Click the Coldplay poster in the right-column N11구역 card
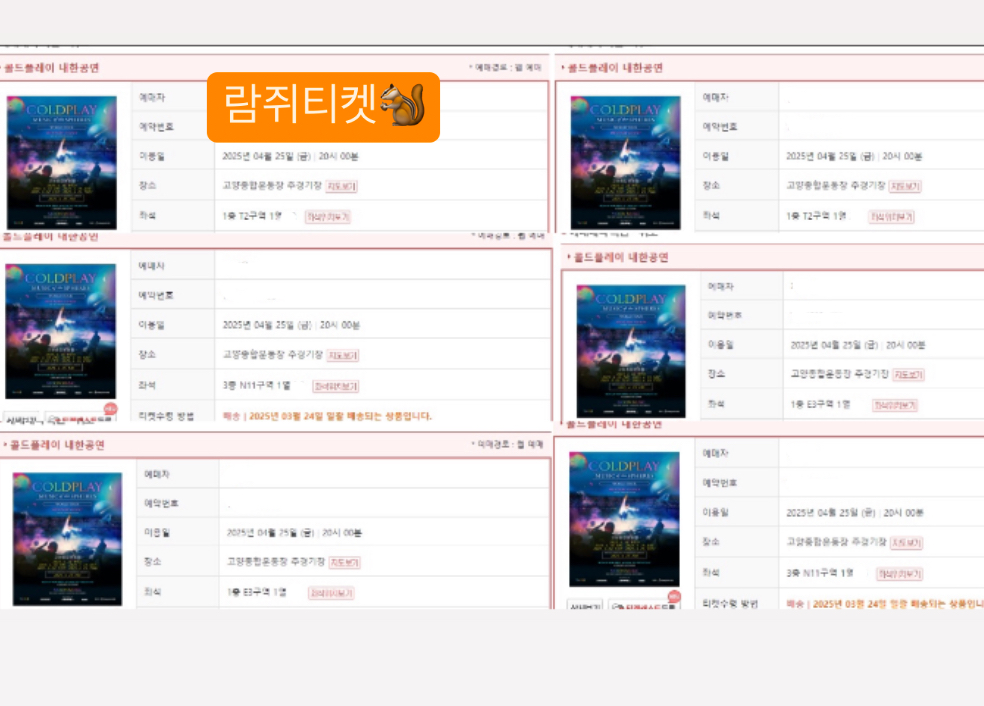The height and width of the screenshot is (706, 984). click(x=624, y=519)
